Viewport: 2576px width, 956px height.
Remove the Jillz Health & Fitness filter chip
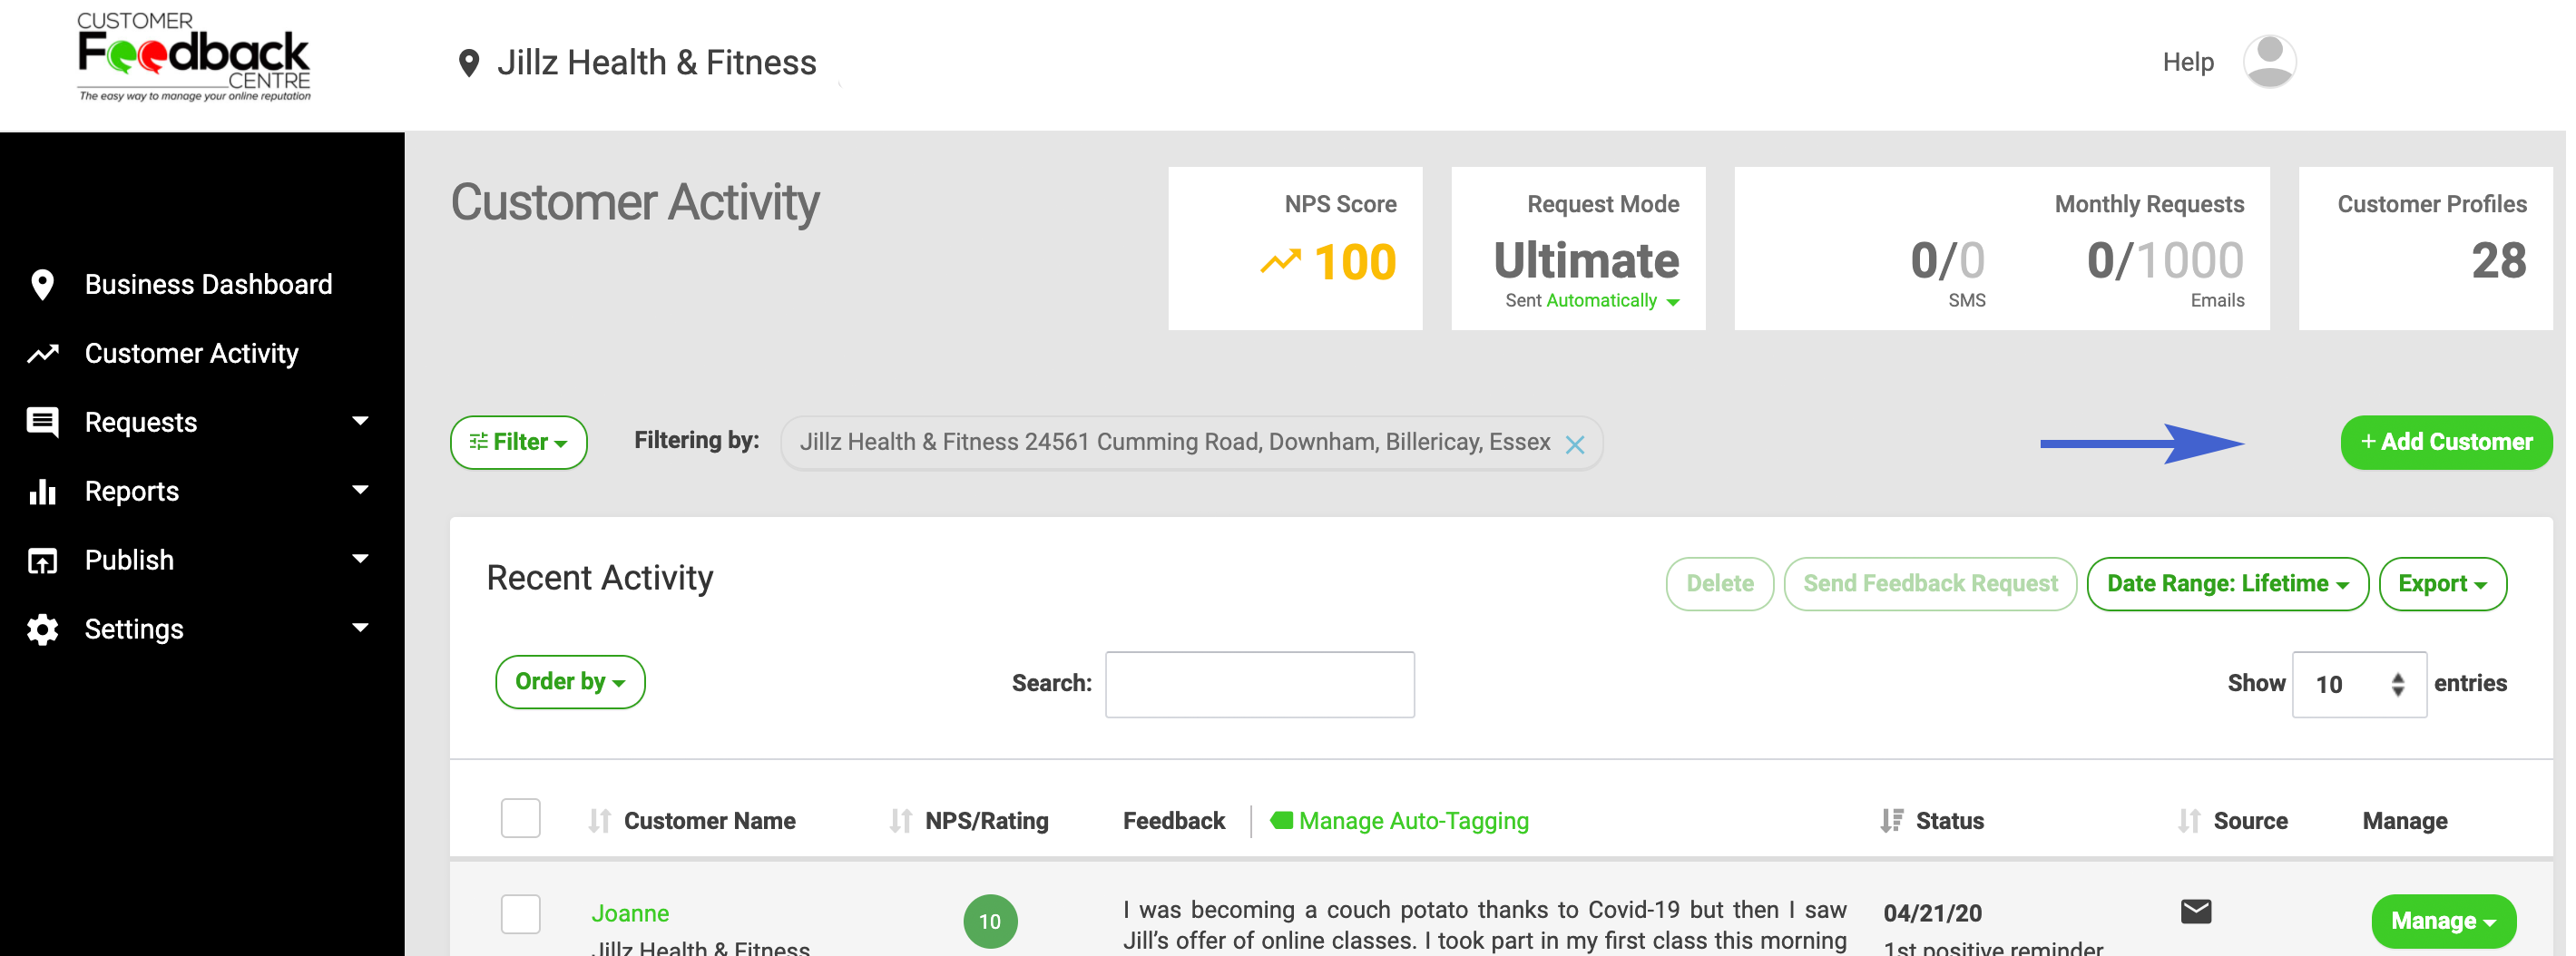point(1575,445)
